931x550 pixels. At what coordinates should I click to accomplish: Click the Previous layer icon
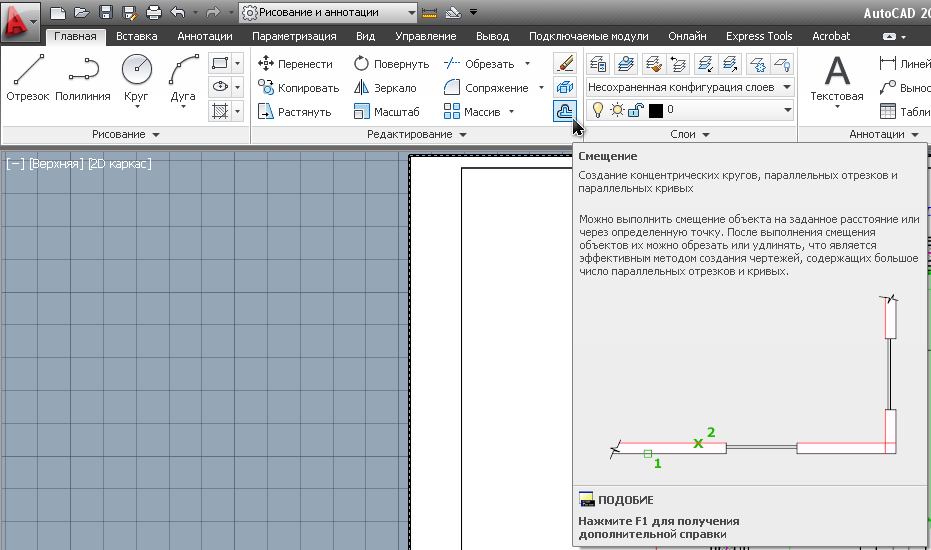678,64
